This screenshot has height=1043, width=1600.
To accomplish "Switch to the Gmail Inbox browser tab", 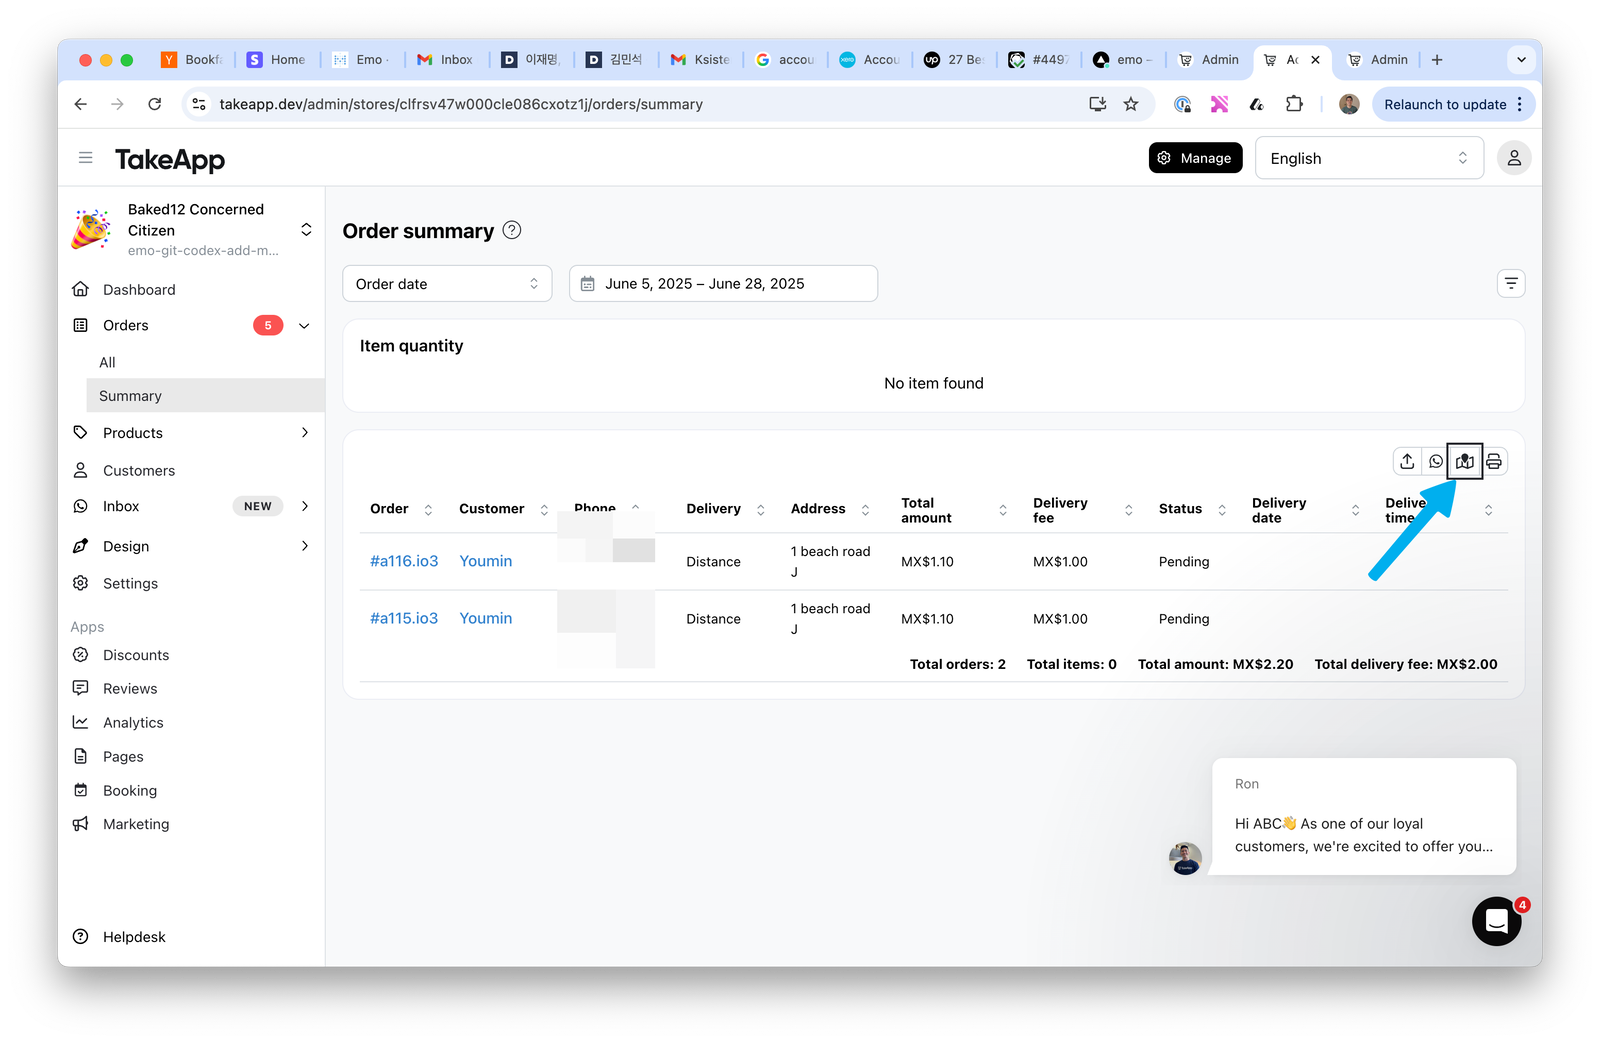I will [445, 60].
